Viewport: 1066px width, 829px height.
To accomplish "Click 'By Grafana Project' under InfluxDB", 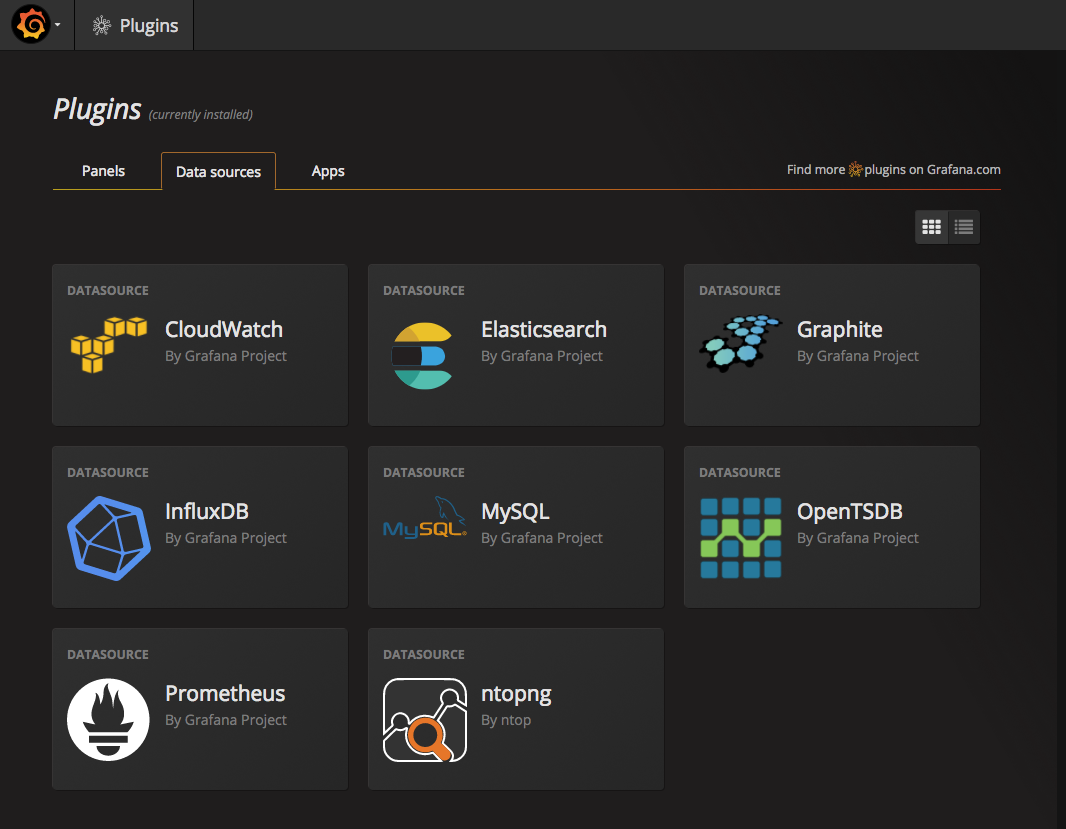I will (x=226, y=538).
